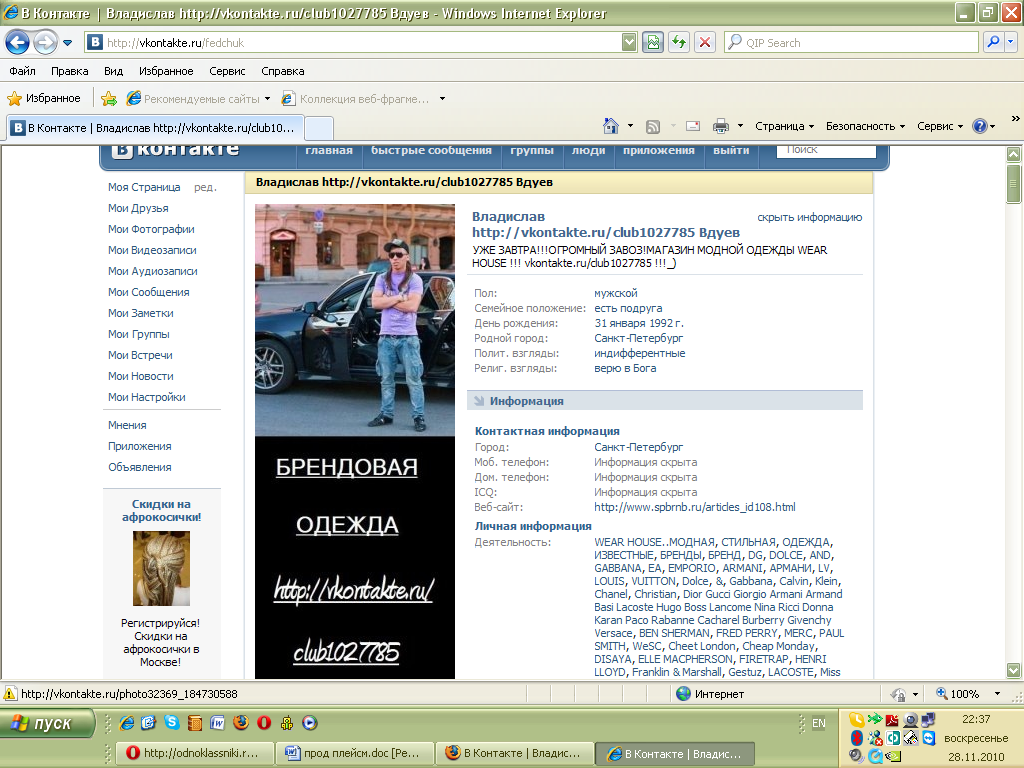Launch Firefox from Quick Launch
The width and height of the screenshot is (1024, 768).
(x=241, y=722)
